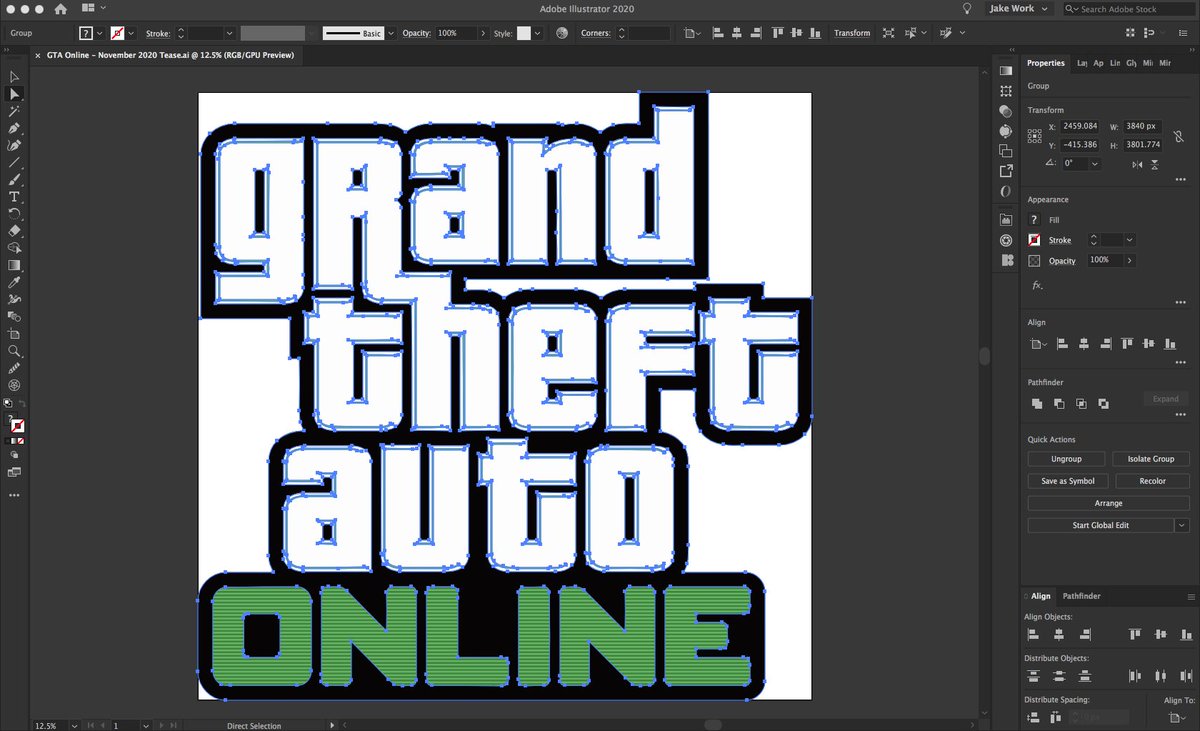Screen dimensions: 1200x731
Task: Select the Pen tool
Action: pyautogui.click(x=14, y=128)
